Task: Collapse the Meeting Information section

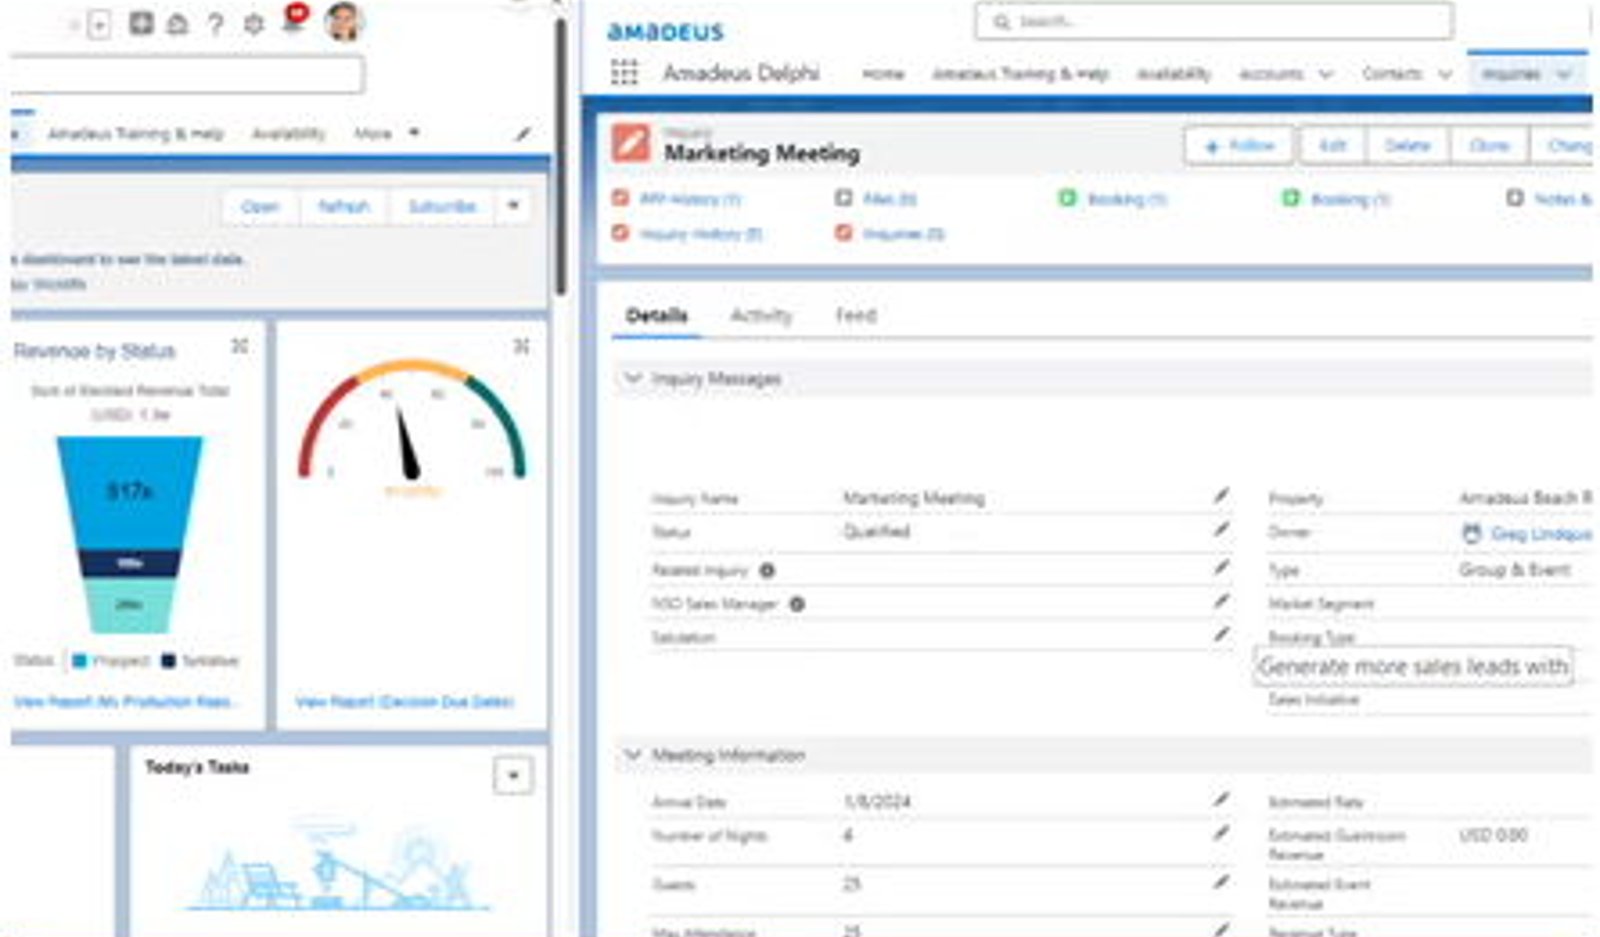Action: point(632,754)
